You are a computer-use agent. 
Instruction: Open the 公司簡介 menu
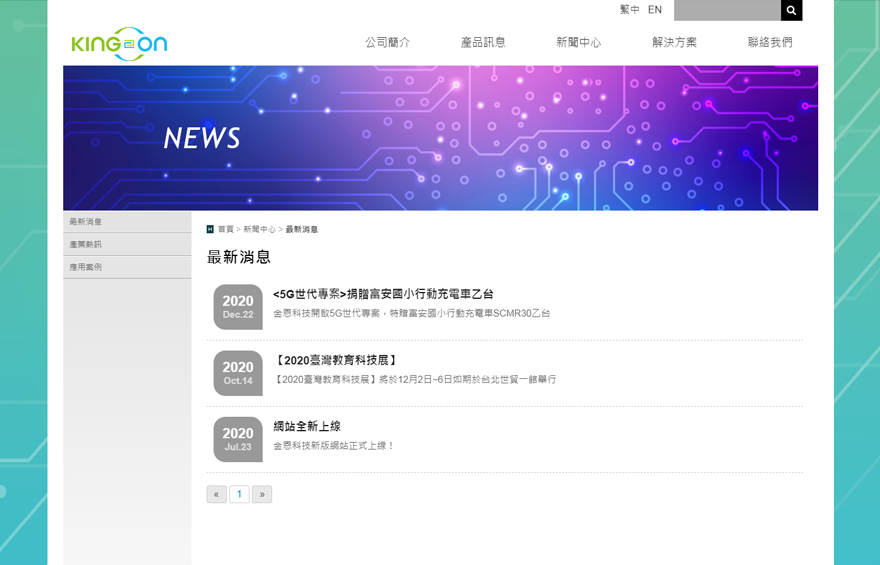tap(387, 42)
